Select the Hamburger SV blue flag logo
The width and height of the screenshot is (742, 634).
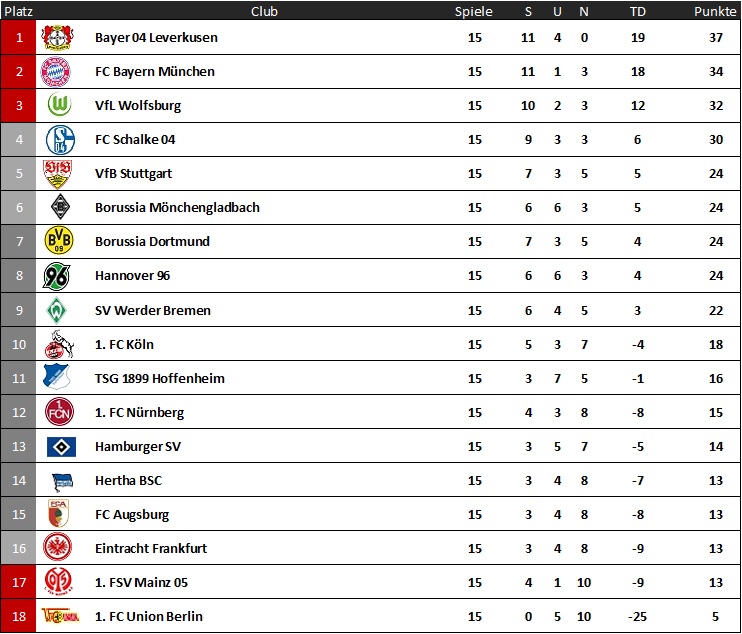[62, 447]
